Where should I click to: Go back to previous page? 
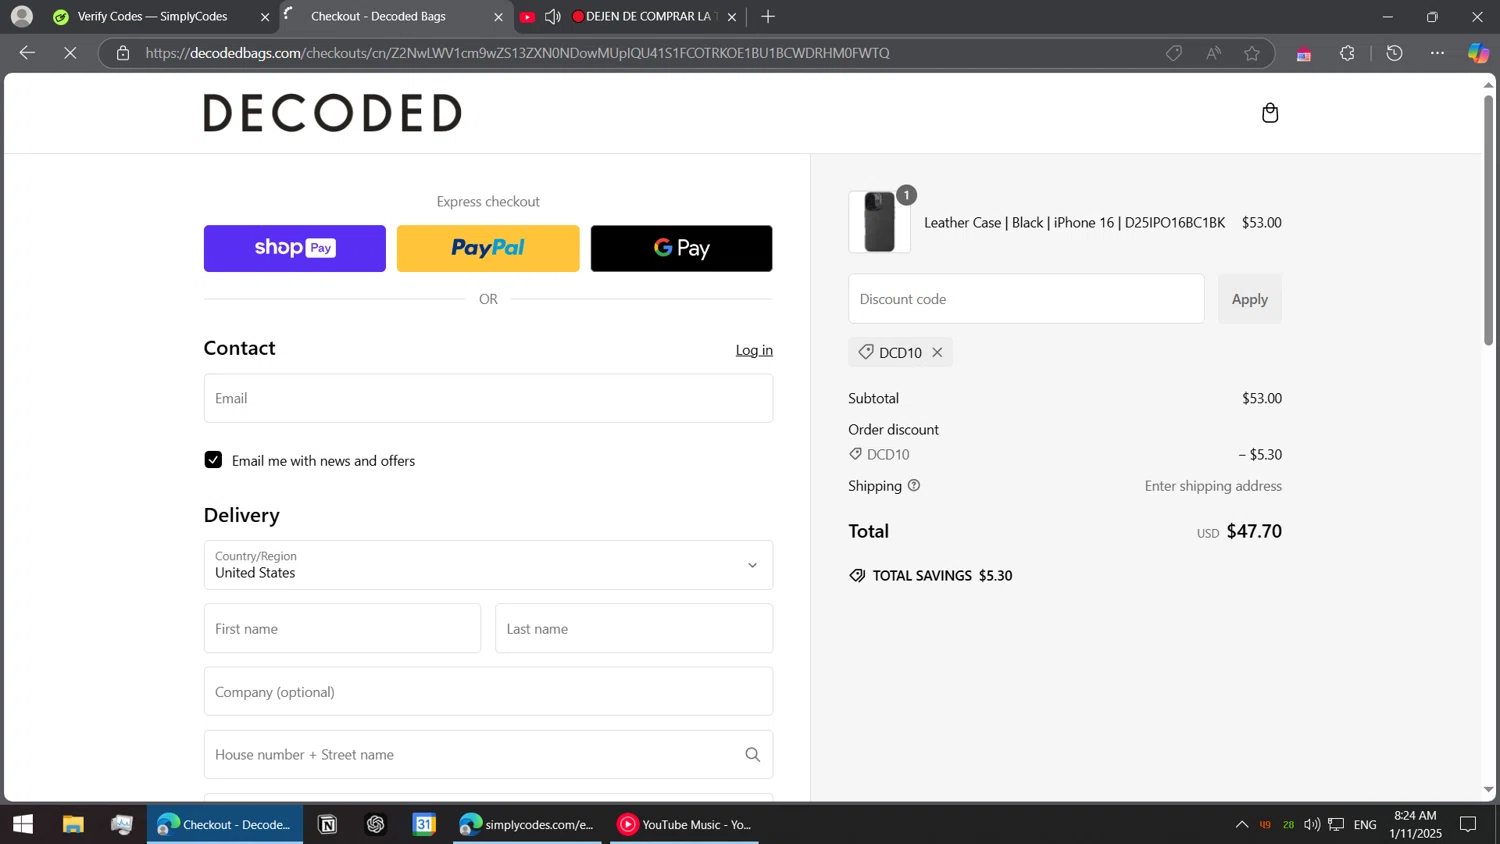coord(27,53)
